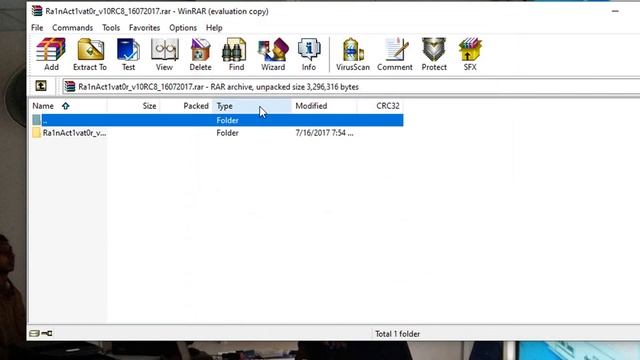Open the Commands menu
This screenshot has width=640, height=360.
[x=72, y=28]
